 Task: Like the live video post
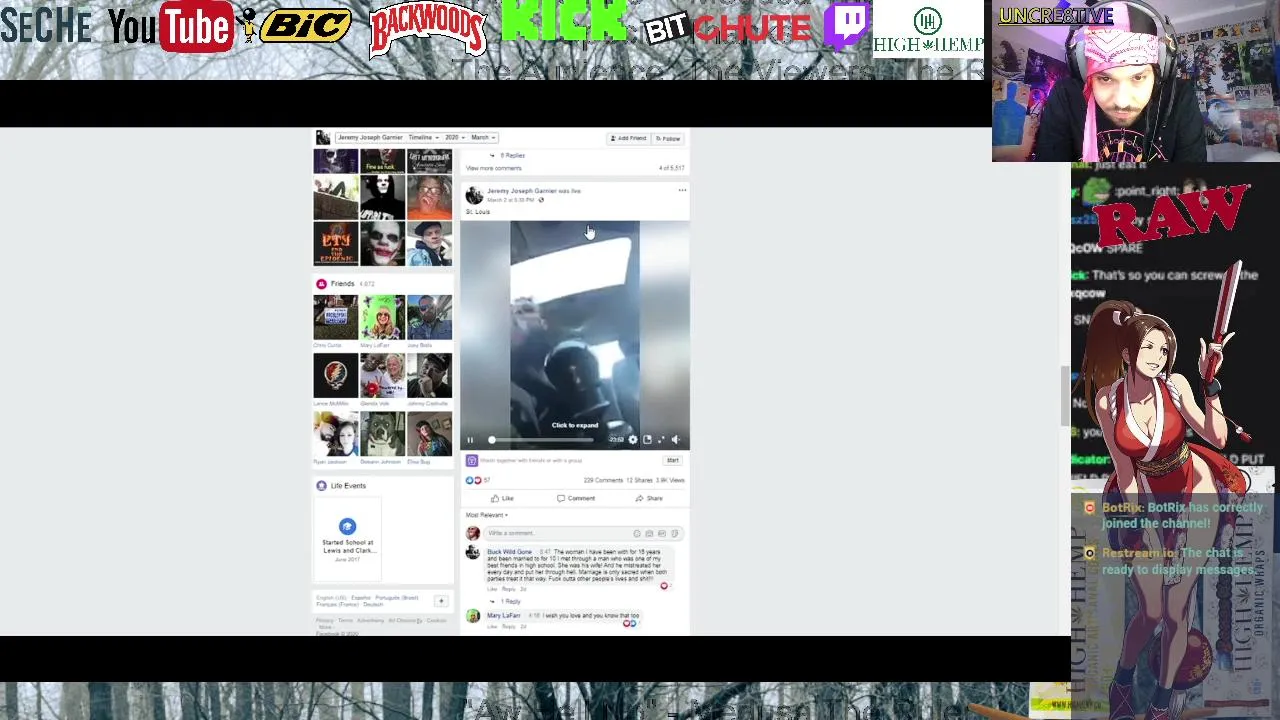503,498
